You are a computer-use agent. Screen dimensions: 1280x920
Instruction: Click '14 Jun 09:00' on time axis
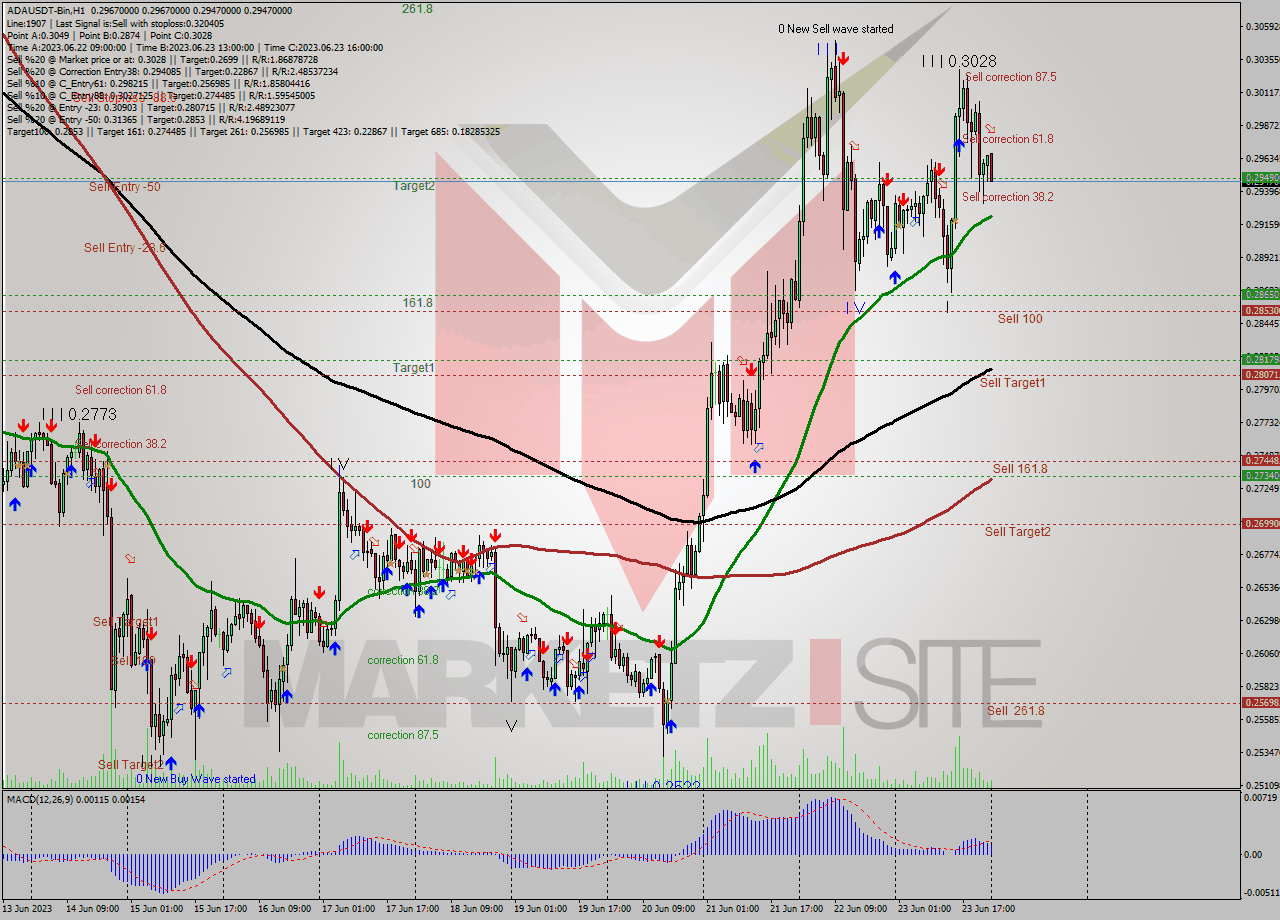coord(95,909)
